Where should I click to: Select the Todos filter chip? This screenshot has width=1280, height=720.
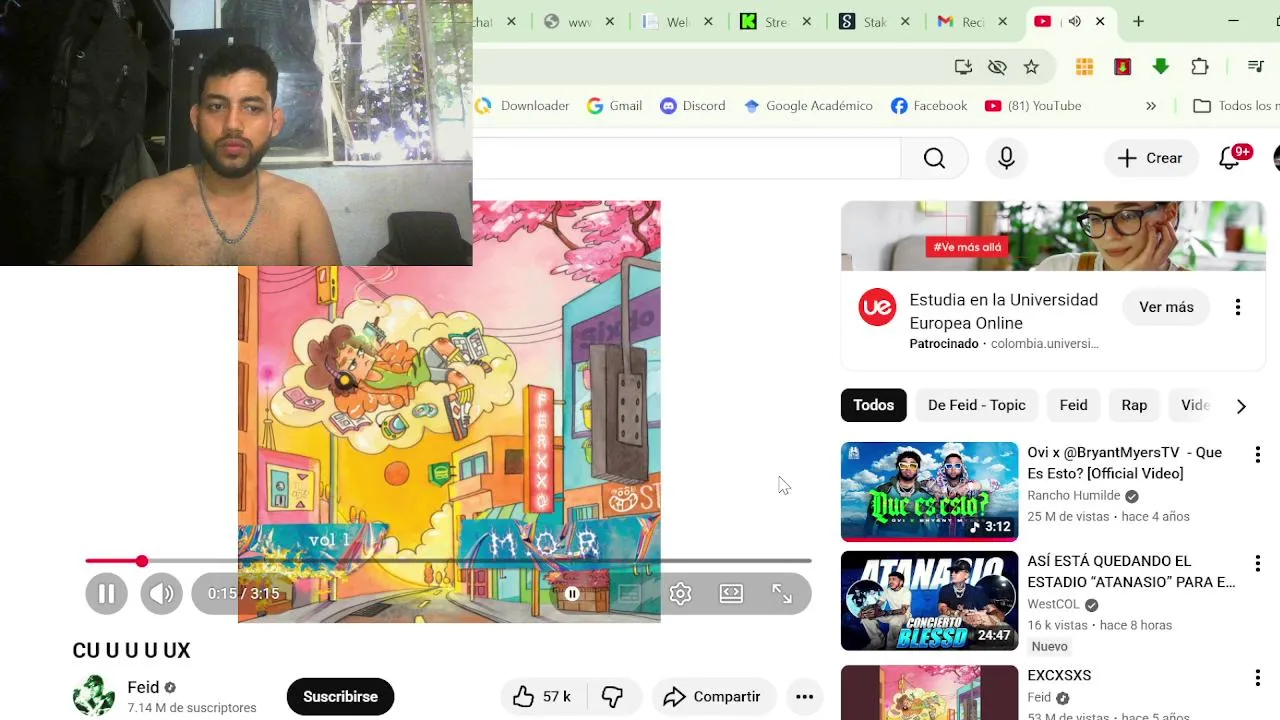click(x=873, y=405)
